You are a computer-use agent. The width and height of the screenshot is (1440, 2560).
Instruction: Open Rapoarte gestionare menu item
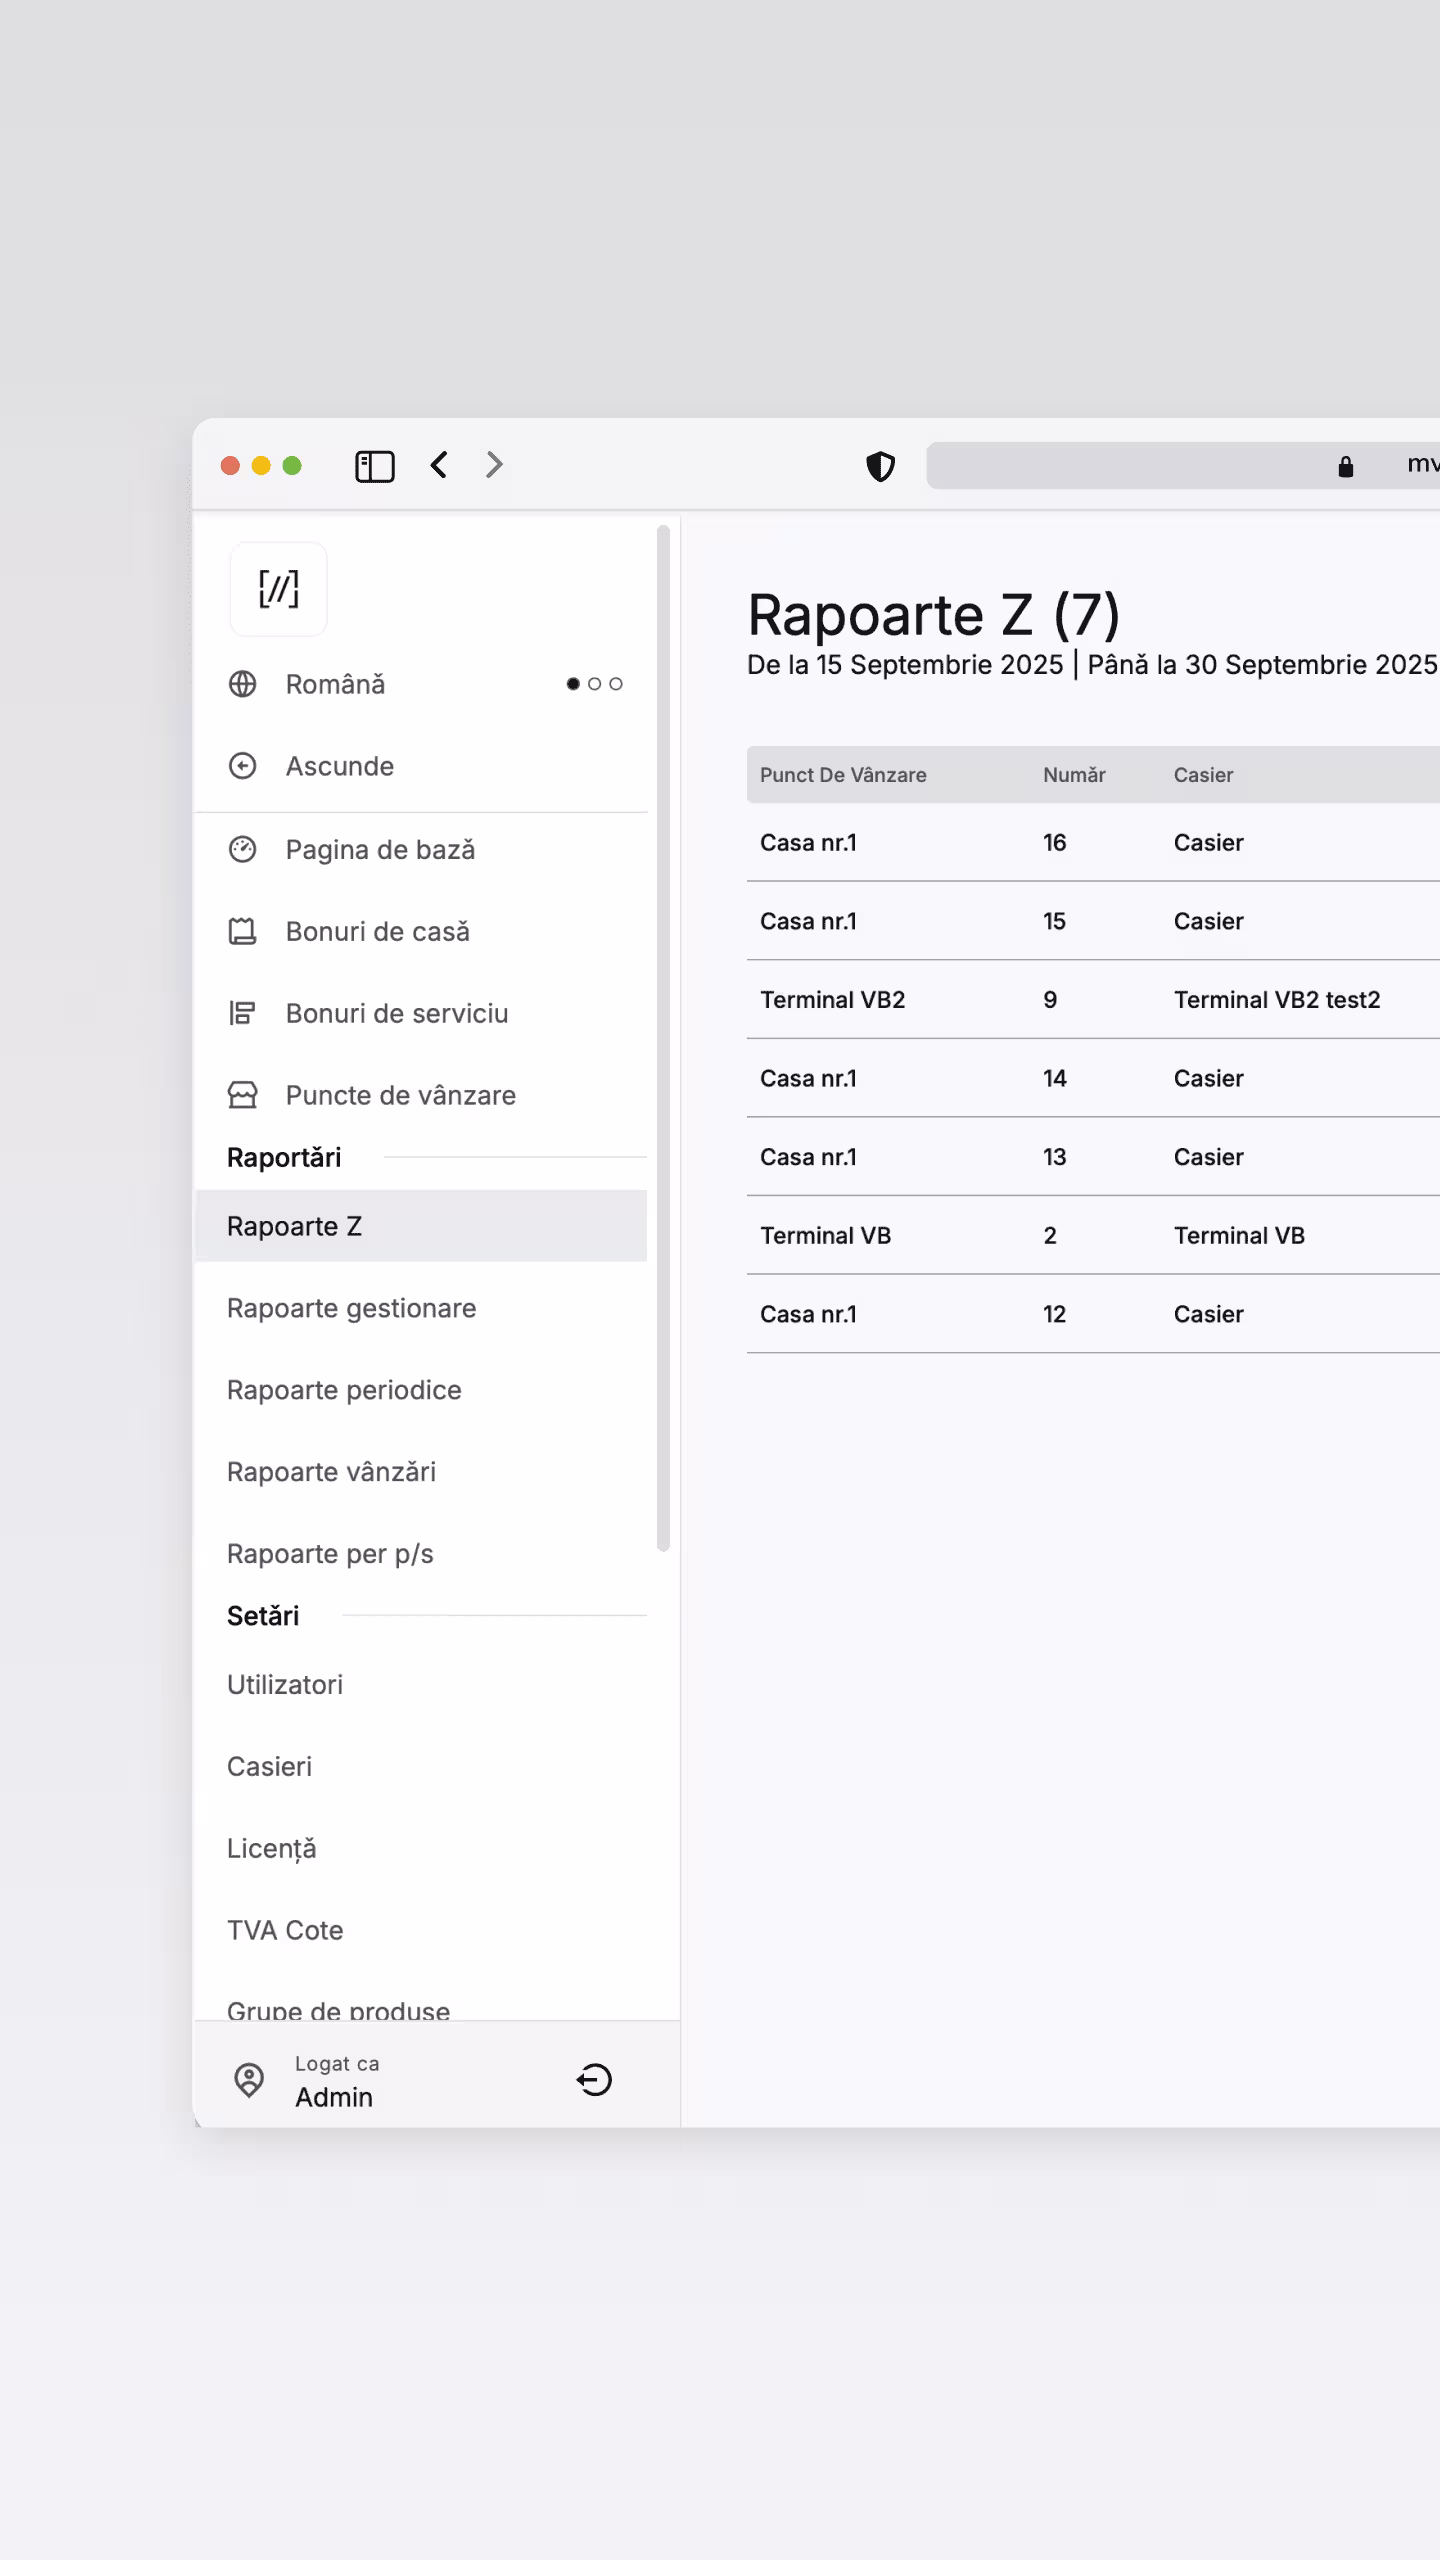click(351, 1308)
